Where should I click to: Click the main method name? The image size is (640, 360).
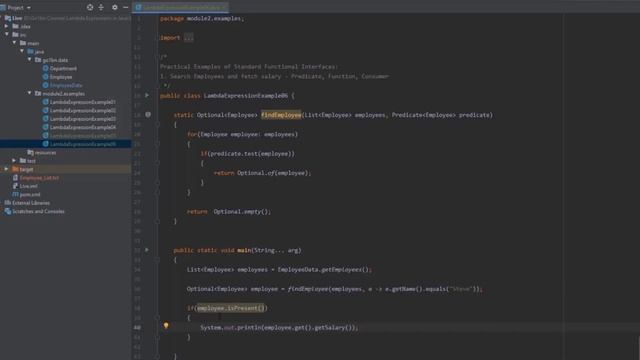pyautogui.click(x=244, y=250)
